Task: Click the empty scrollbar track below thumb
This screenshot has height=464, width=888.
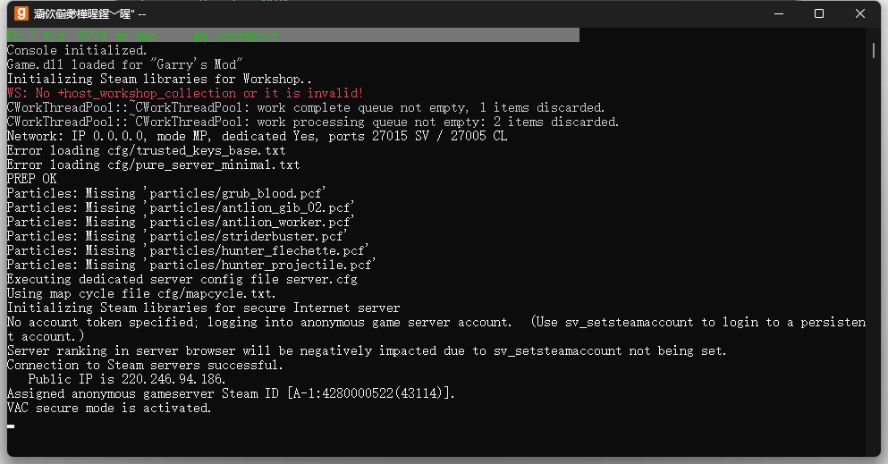Action: [873, 255]
